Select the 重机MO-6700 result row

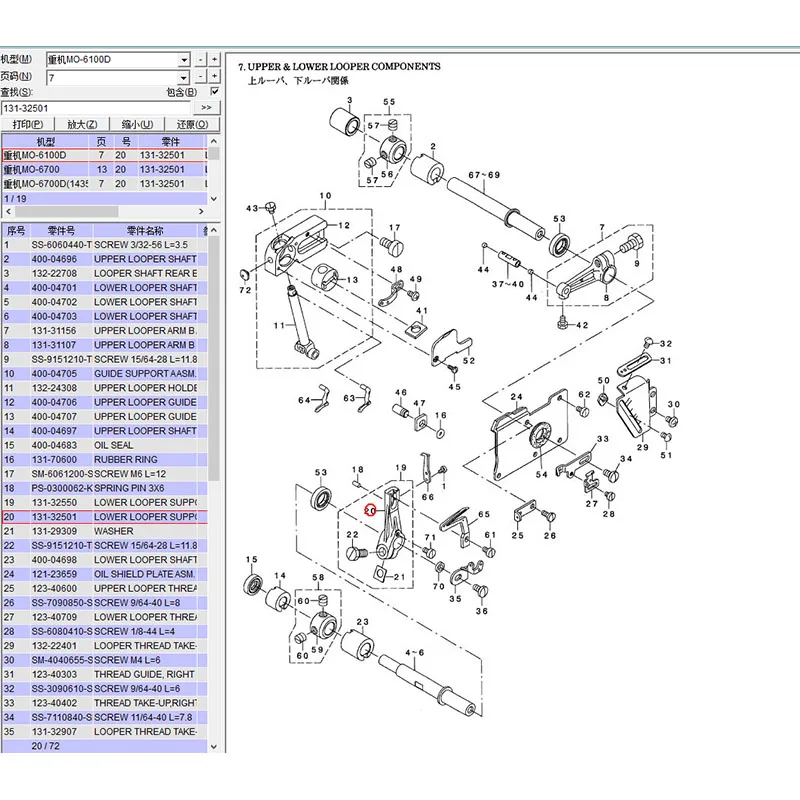104,169
